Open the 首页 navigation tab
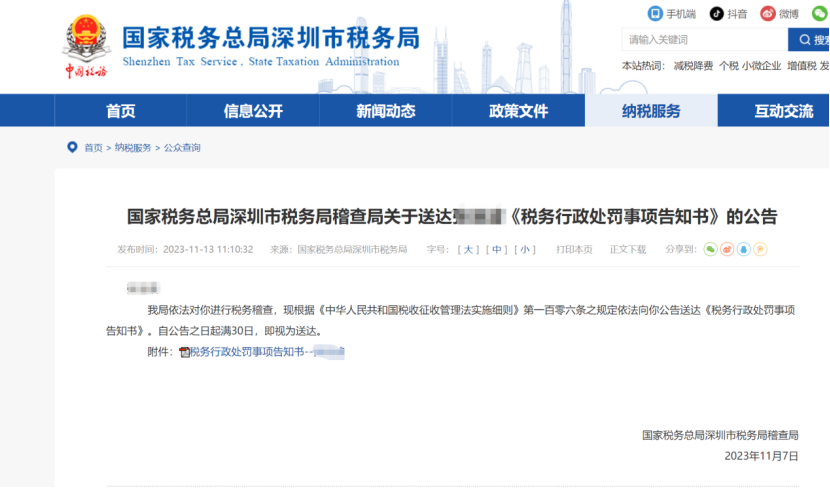This screenshot has height=488, width=830. click(x=121, y=111)
